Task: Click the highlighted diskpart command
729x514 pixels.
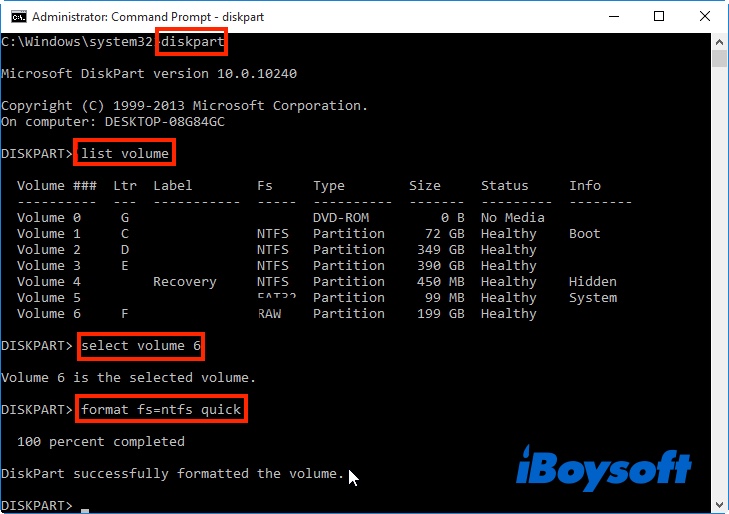Action: (x=191, y=42)
